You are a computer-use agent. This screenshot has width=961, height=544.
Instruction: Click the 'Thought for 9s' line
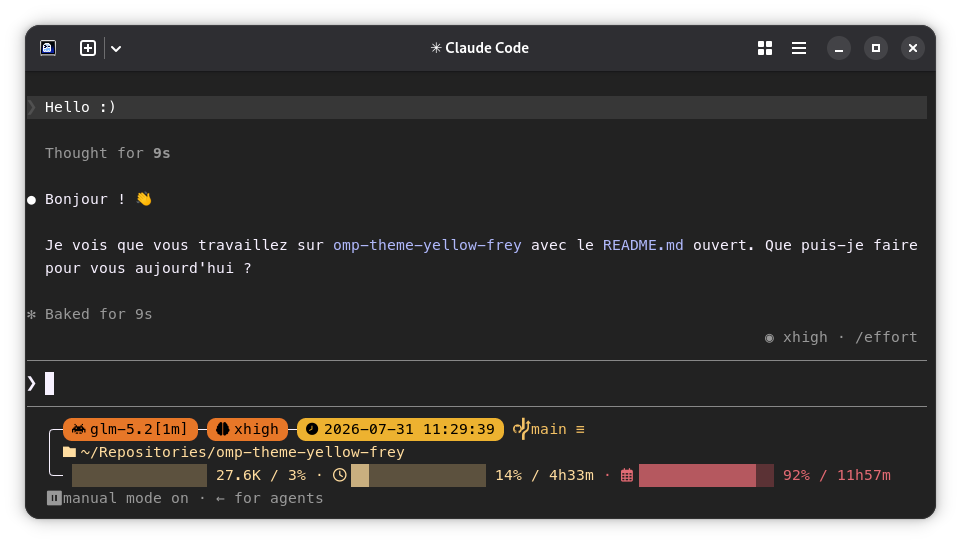(x=107, y=153)
